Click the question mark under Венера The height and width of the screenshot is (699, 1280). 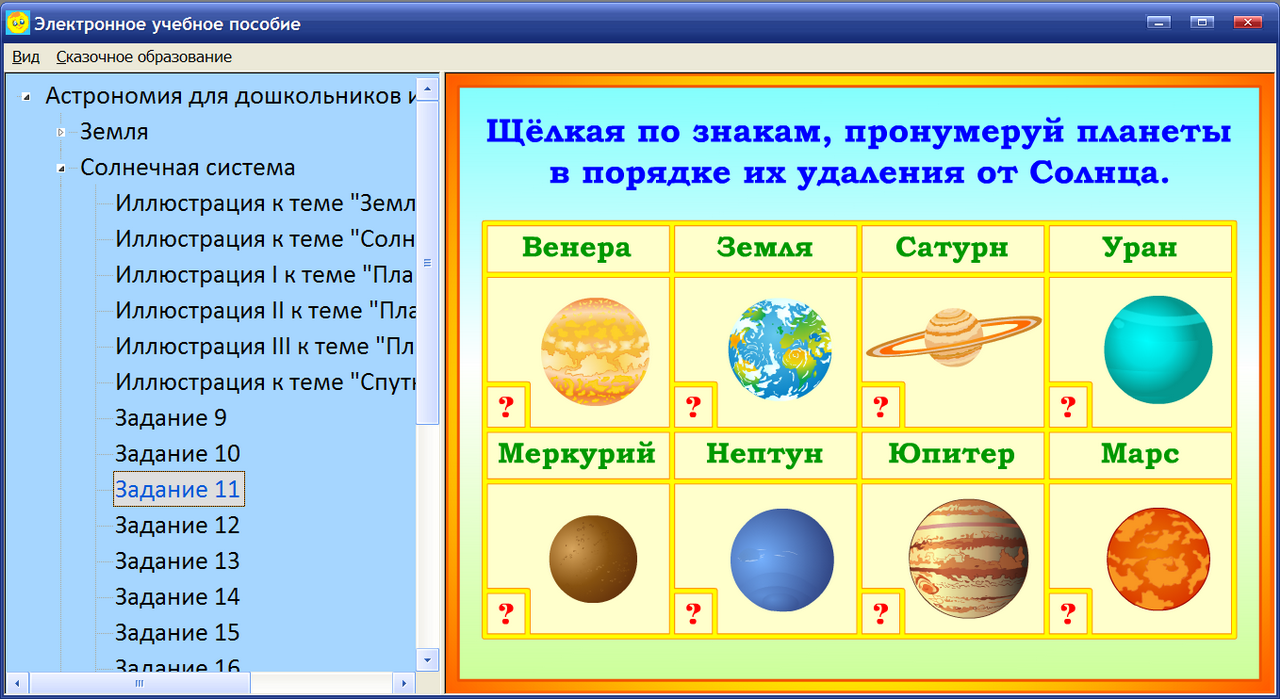coord(505,406)
